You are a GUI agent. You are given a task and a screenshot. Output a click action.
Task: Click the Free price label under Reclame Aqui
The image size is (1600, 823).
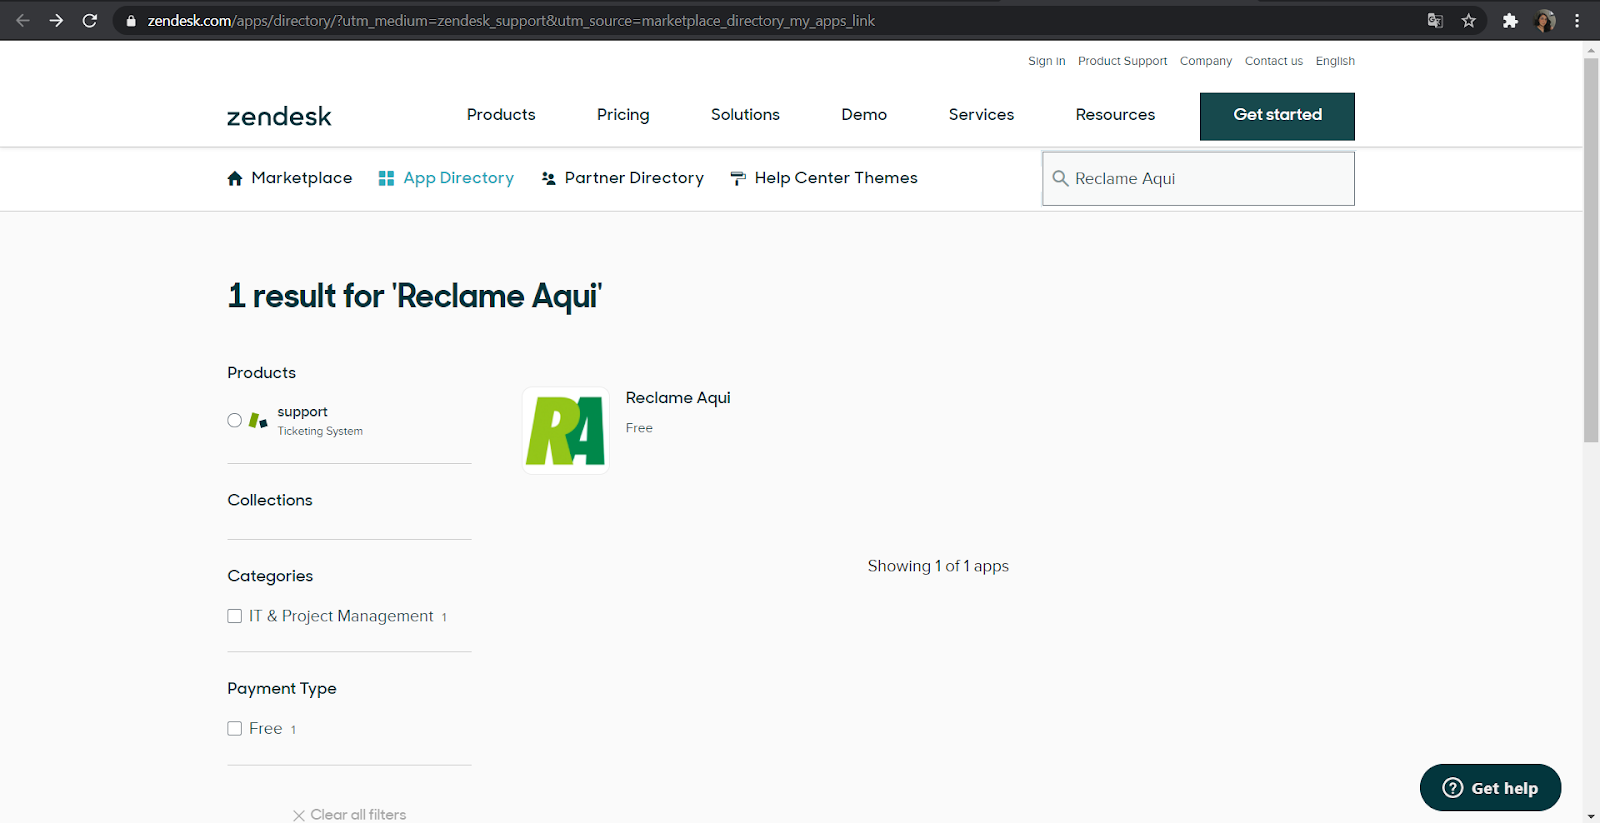tap(639, 428)
